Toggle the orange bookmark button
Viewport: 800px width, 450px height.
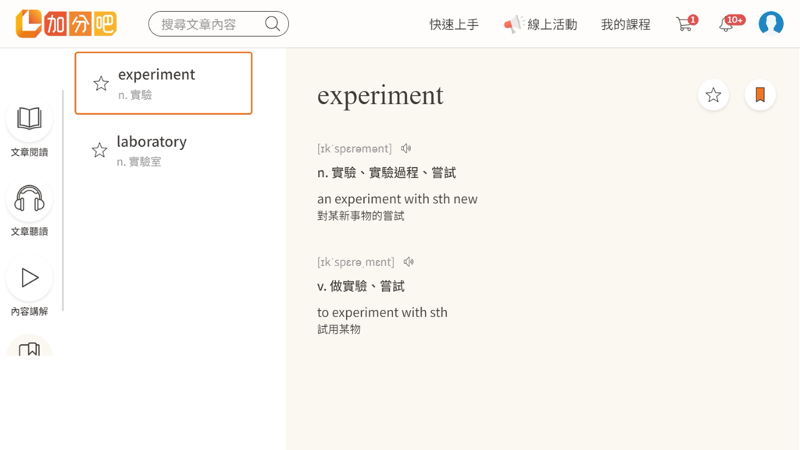[x=760, y=95]
